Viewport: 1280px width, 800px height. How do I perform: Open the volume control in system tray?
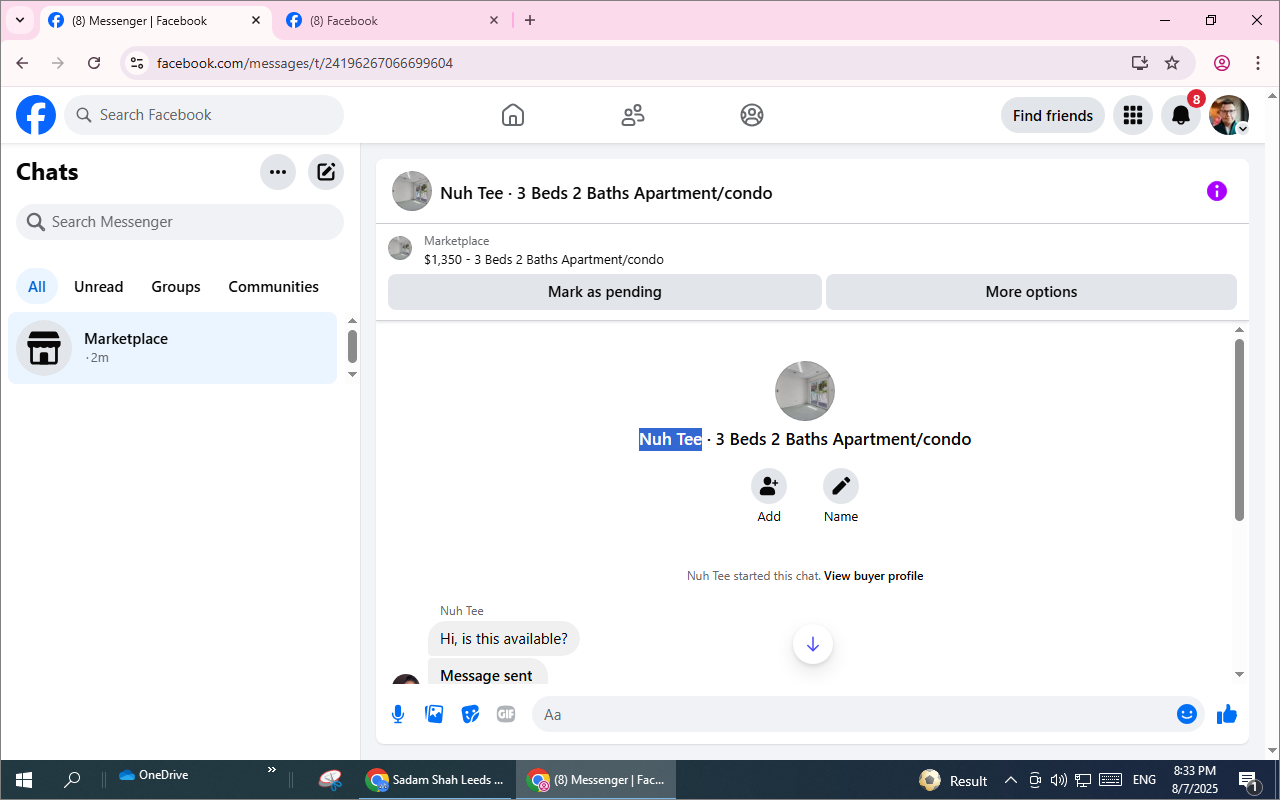pyautogui.click(x=1059, y=780)
